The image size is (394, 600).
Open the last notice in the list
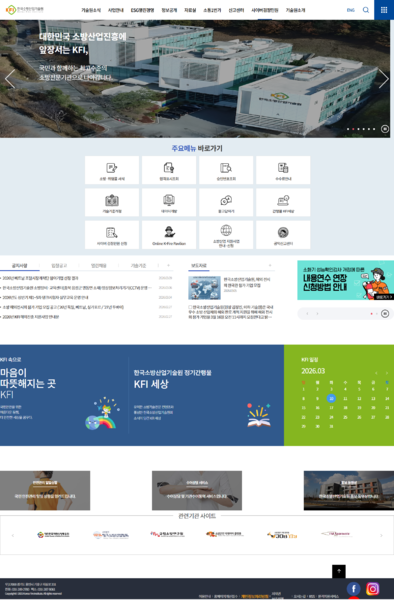click(x=31, y=317)
